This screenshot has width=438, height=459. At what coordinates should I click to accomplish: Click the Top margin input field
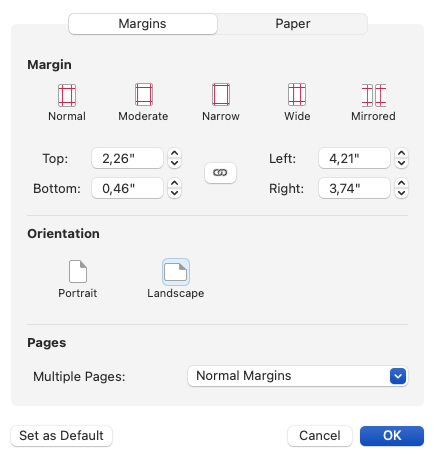click(127, 158)
